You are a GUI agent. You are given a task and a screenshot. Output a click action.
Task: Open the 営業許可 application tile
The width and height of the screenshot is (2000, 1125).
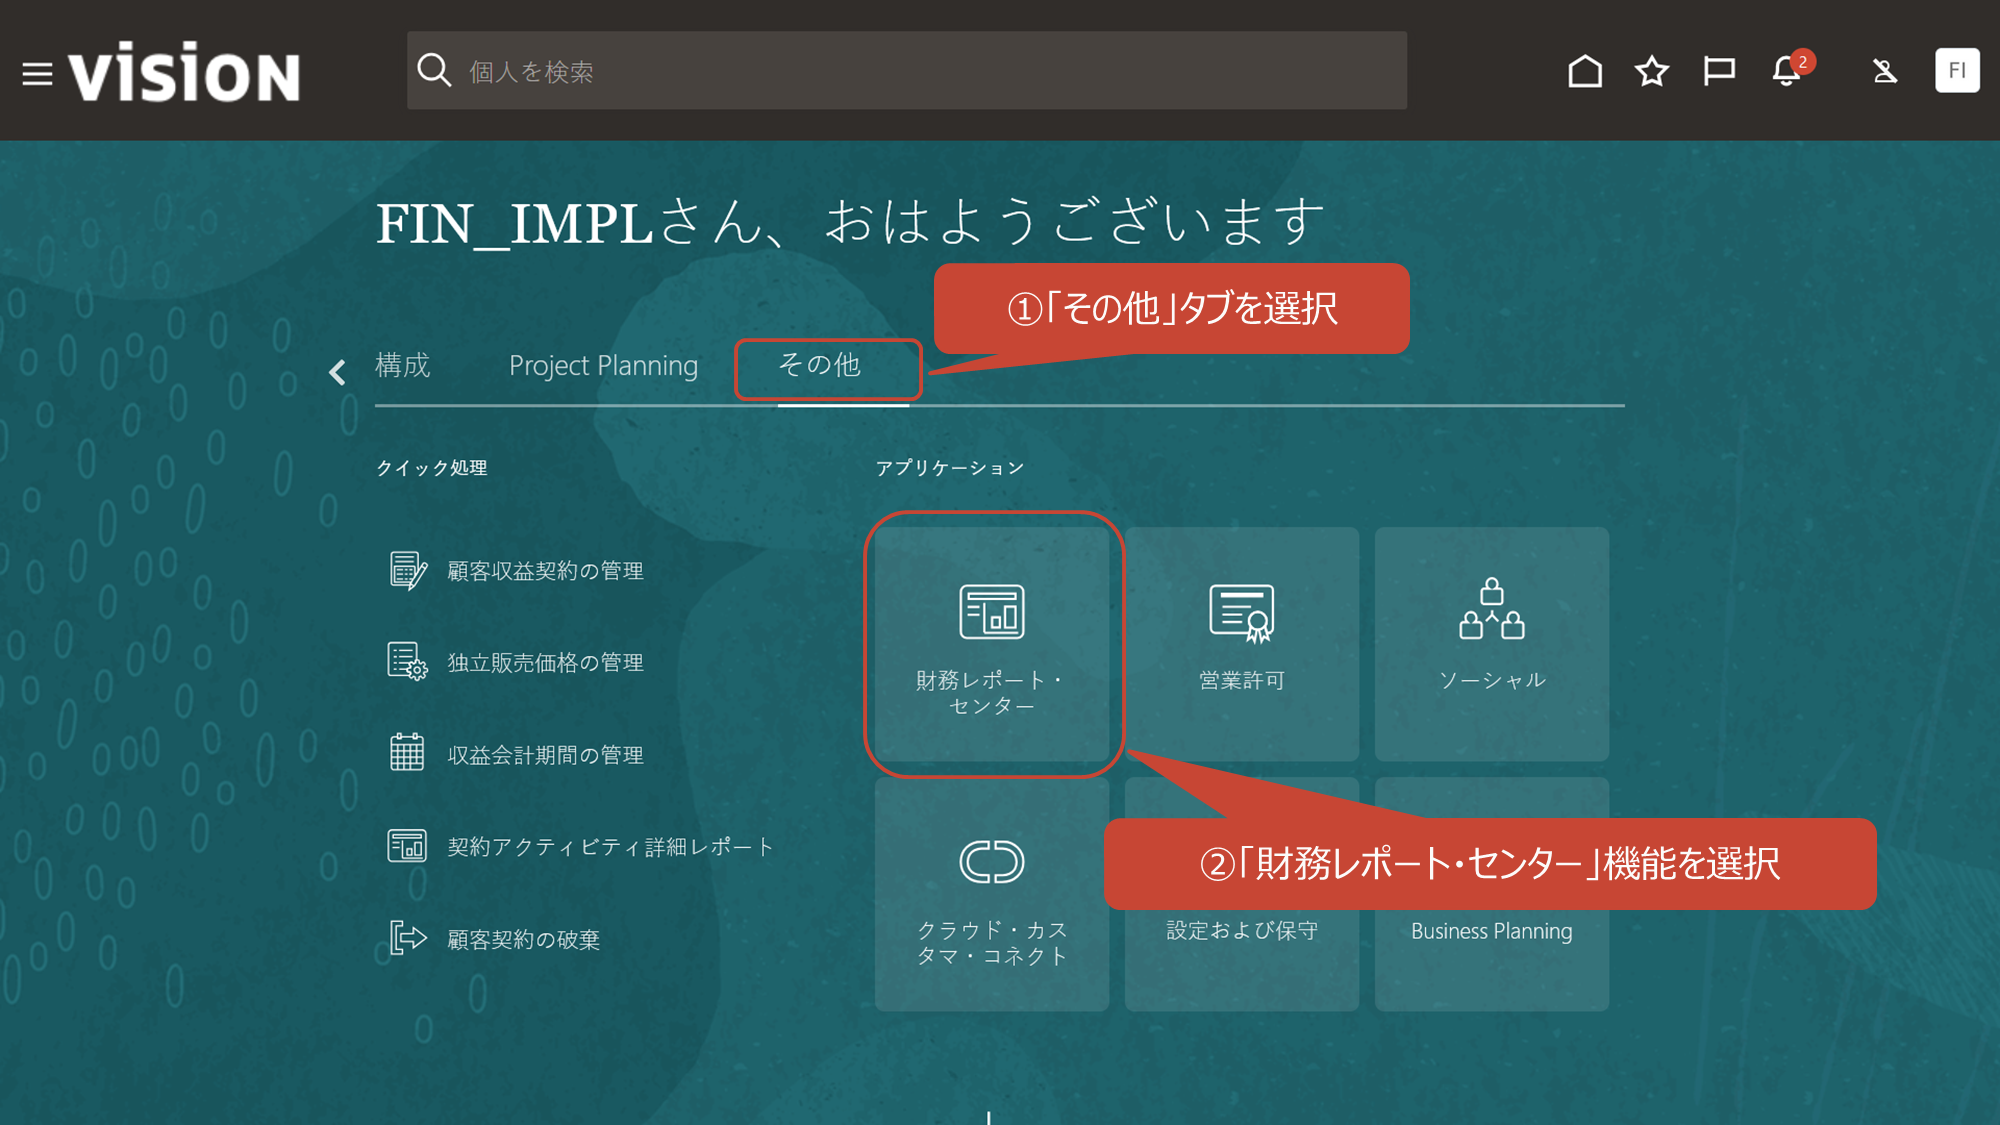pyautogui.click(x=1241, y=645)
